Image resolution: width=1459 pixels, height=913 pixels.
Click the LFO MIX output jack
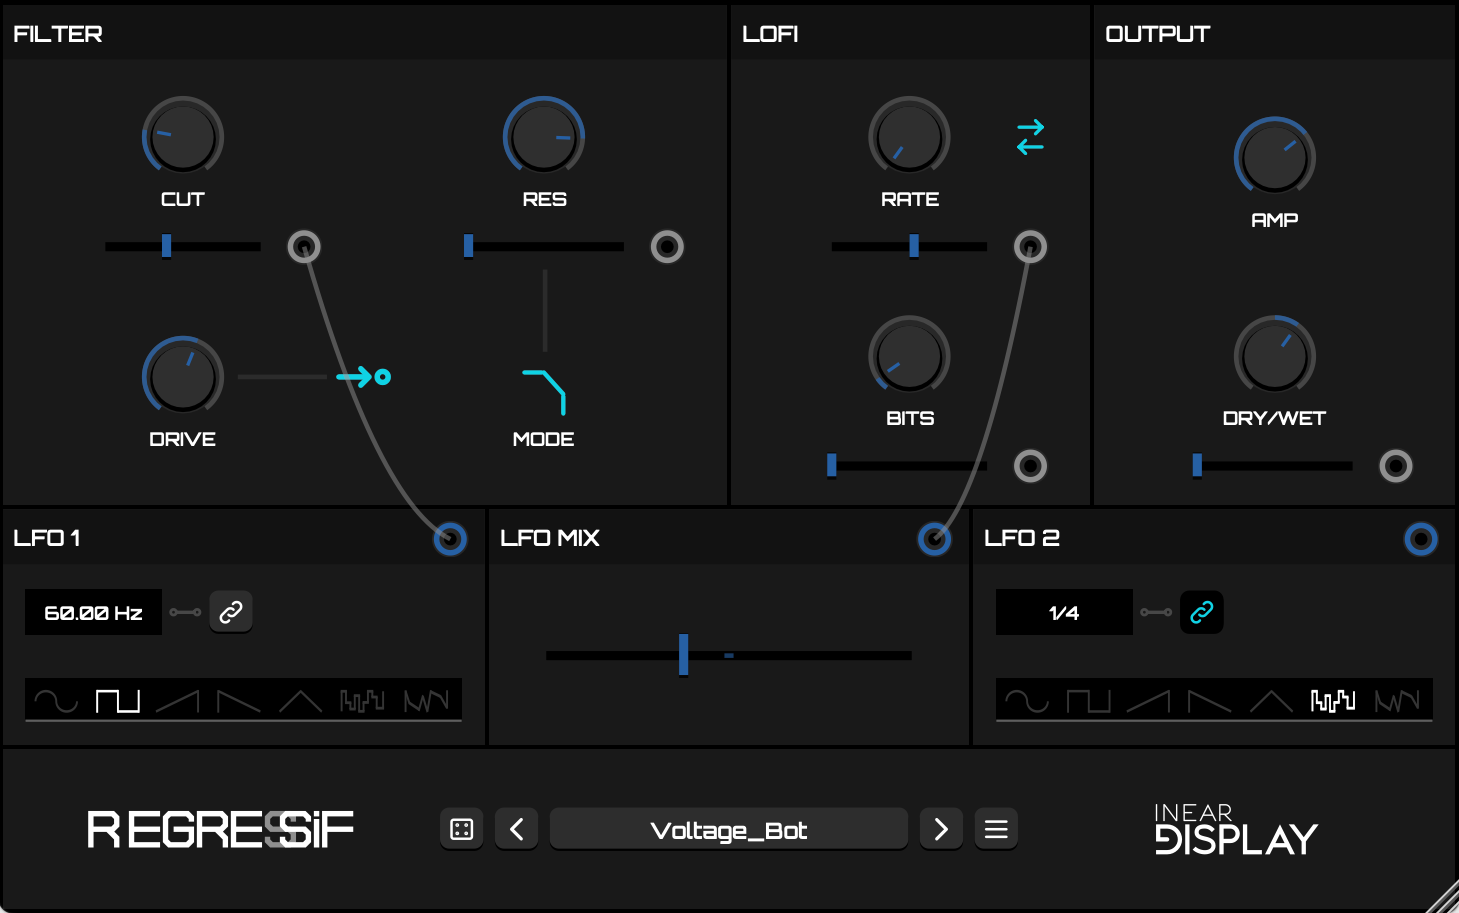[935, 539]
